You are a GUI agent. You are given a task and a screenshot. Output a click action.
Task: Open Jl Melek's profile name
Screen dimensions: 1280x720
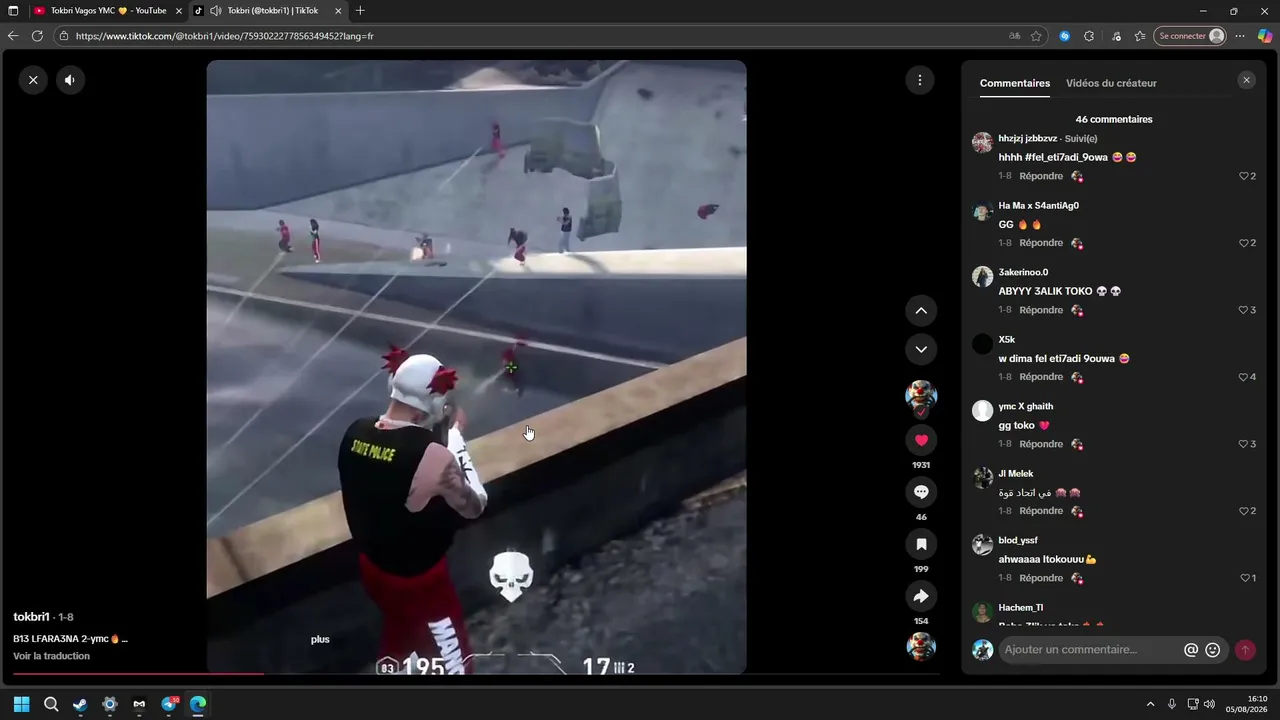click(x=1015, y=473)
